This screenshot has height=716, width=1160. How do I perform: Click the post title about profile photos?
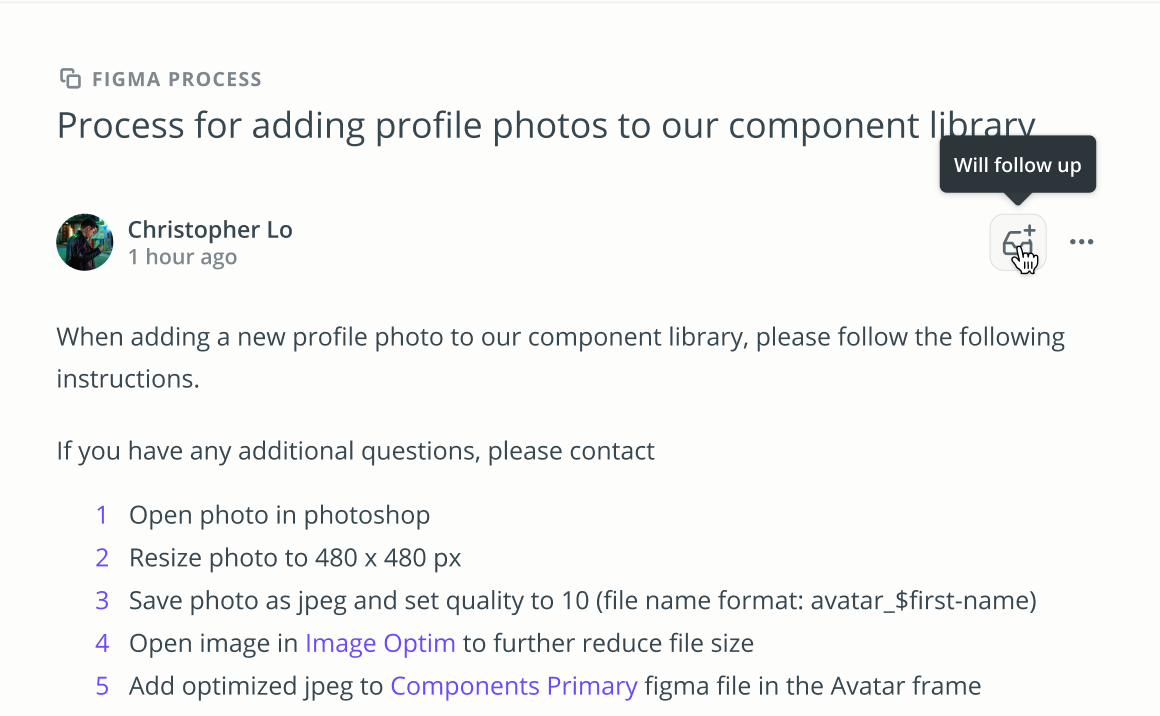(545, 126)
